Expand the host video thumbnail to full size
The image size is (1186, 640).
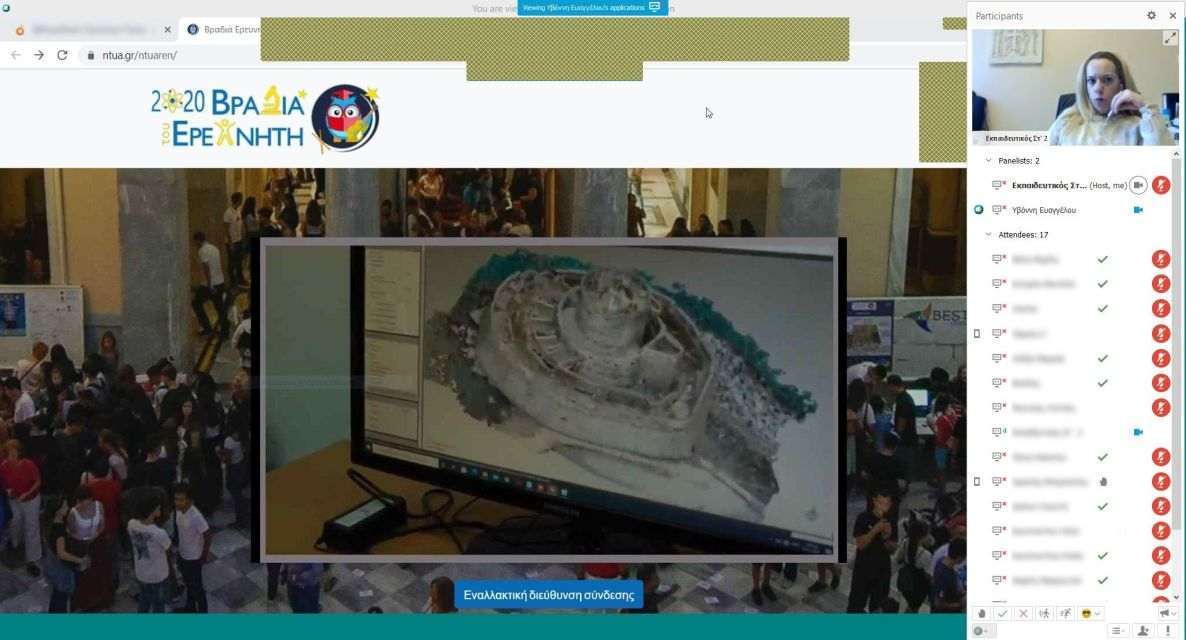click(1170, 38)
